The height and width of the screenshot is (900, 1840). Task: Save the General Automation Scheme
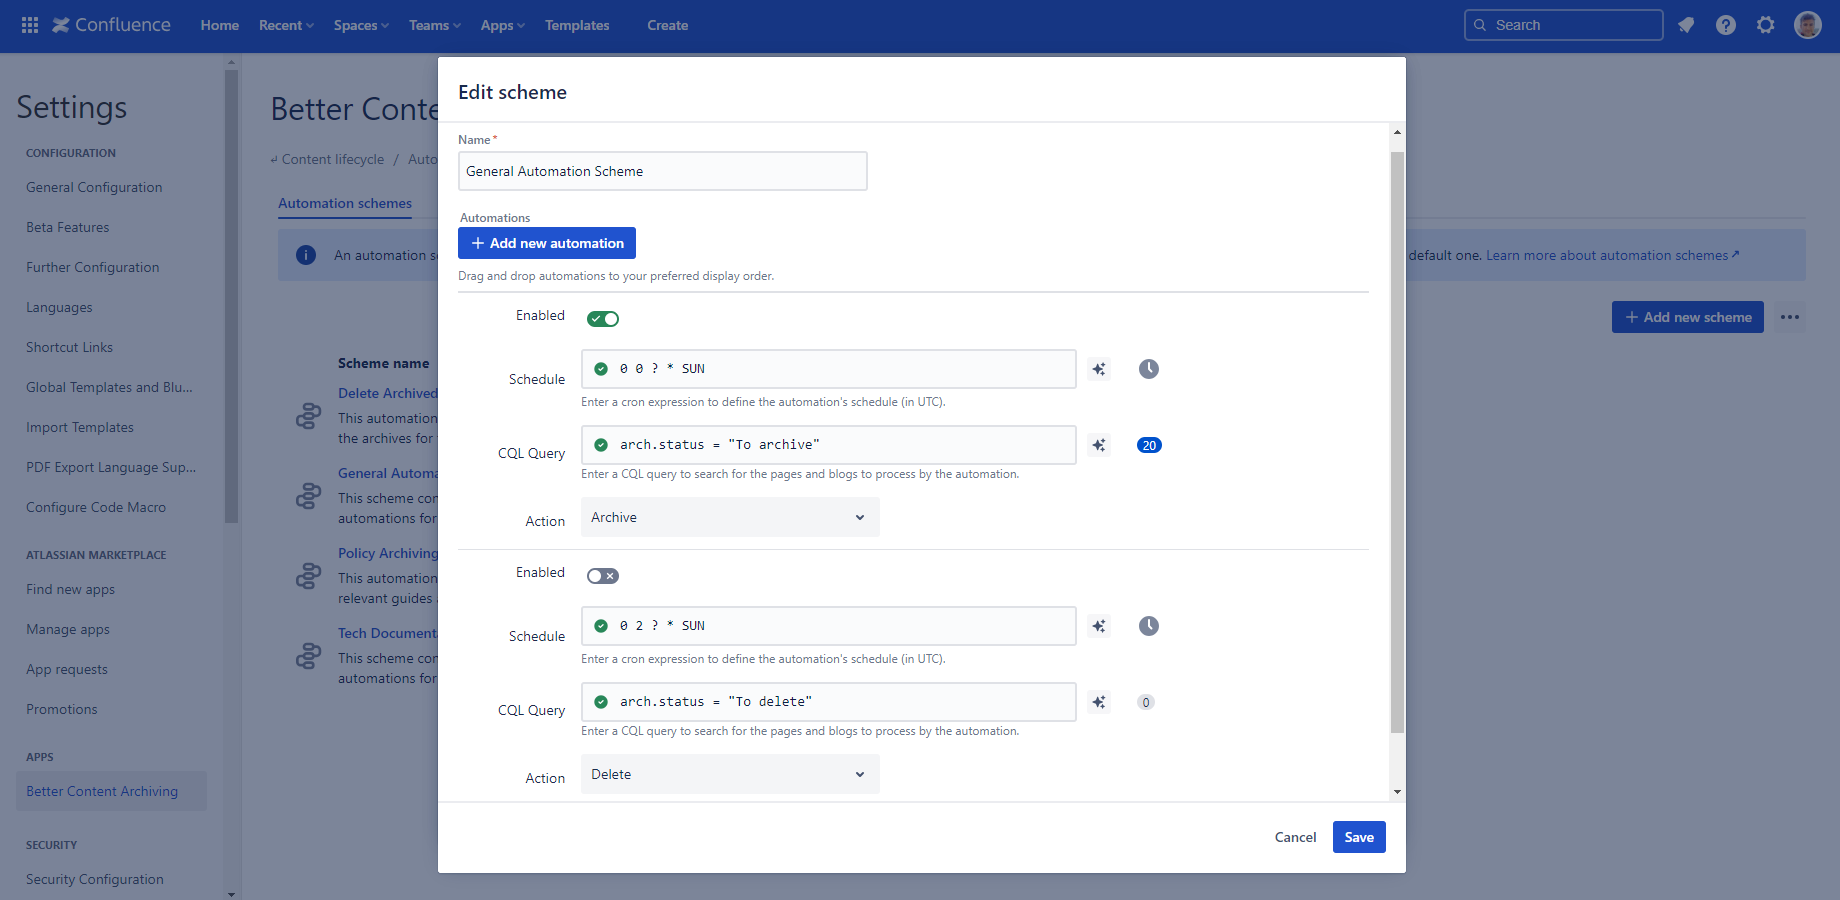click(x=1358, y=837)
